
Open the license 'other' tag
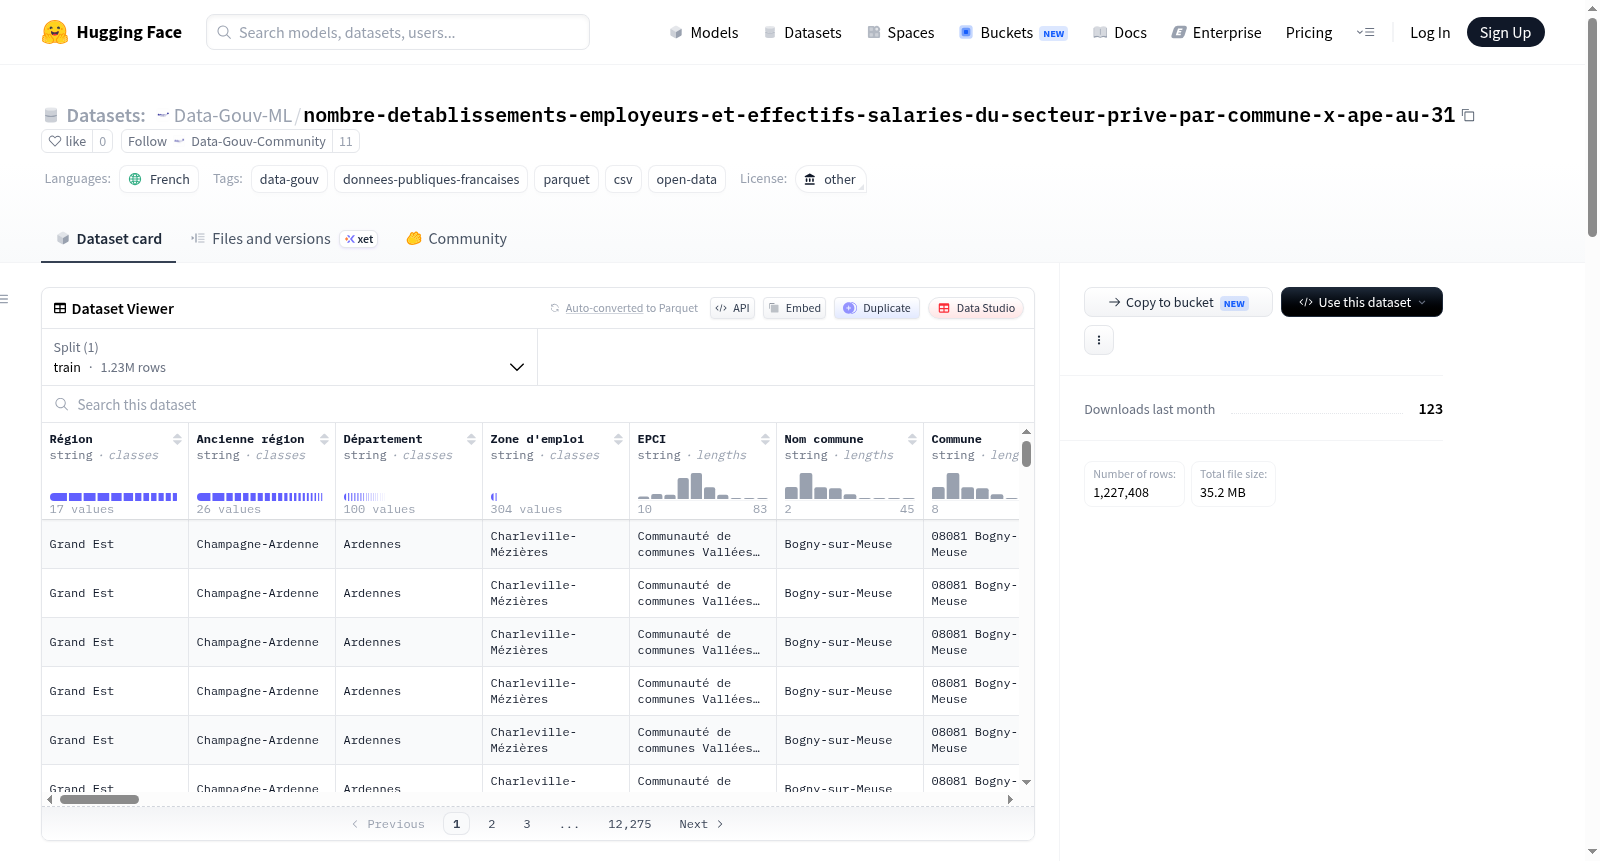[x=831, y=179]
